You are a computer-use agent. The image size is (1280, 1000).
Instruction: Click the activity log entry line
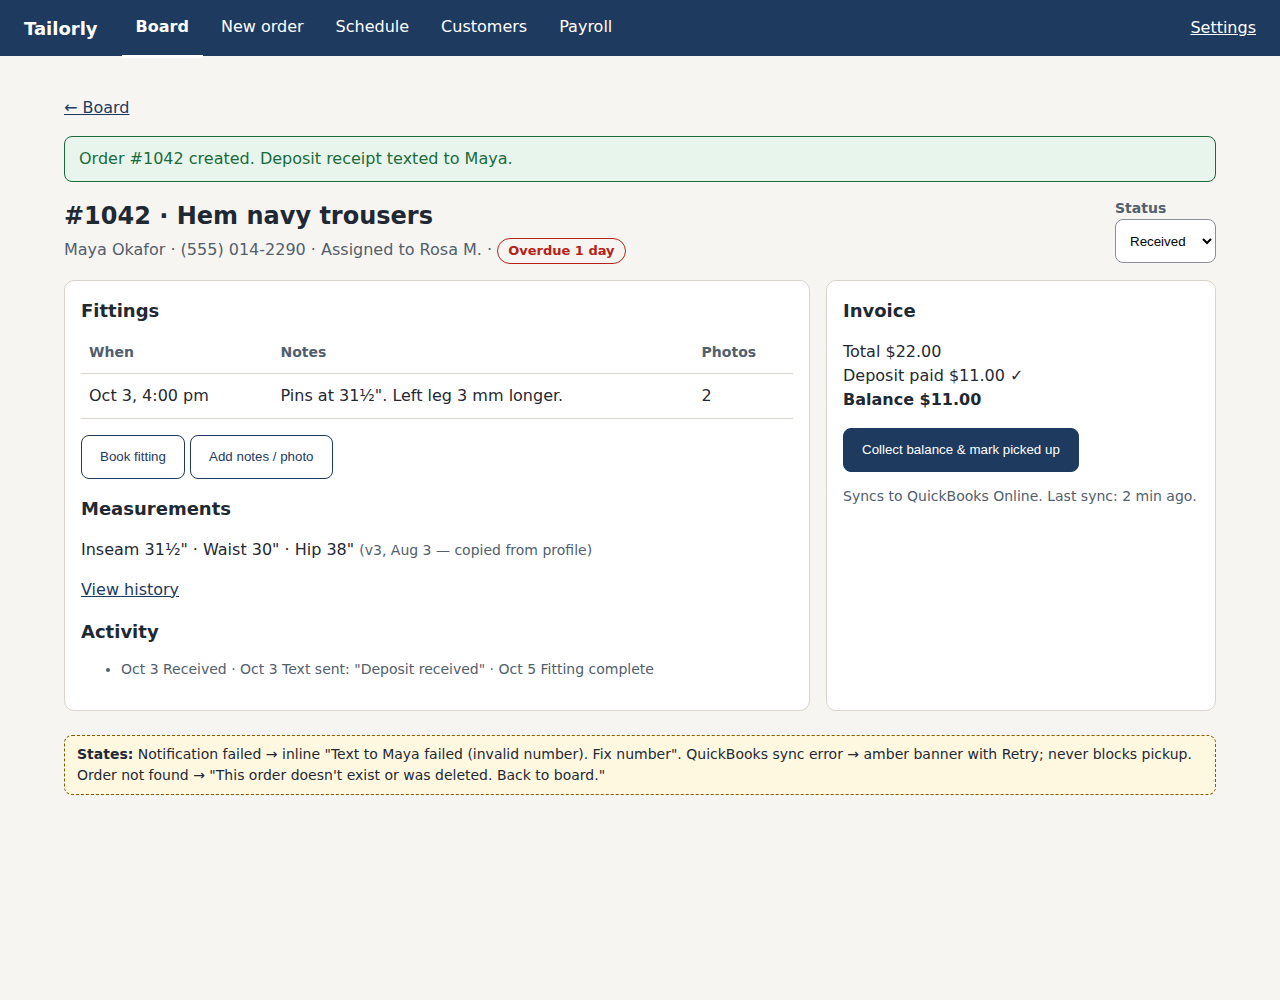tap(387, 669)
